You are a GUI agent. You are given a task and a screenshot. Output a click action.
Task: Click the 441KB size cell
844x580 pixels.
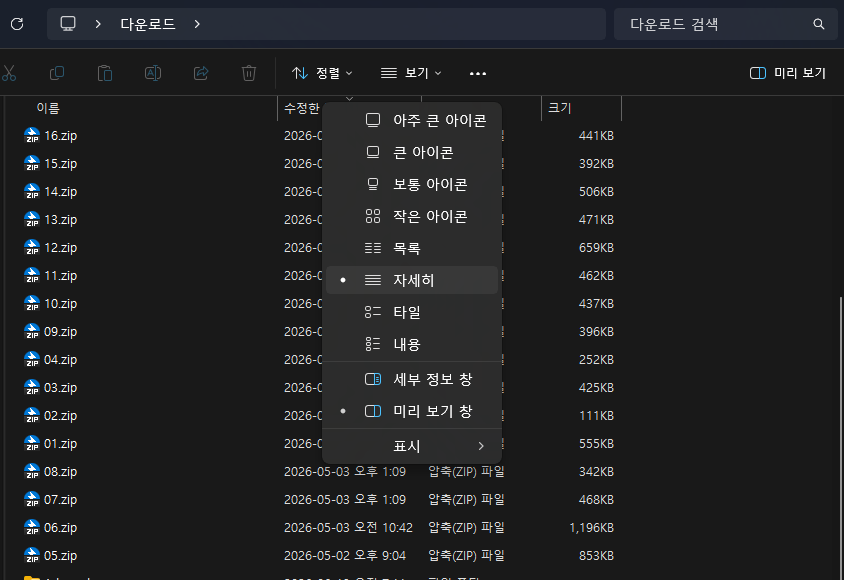[596, 136]
